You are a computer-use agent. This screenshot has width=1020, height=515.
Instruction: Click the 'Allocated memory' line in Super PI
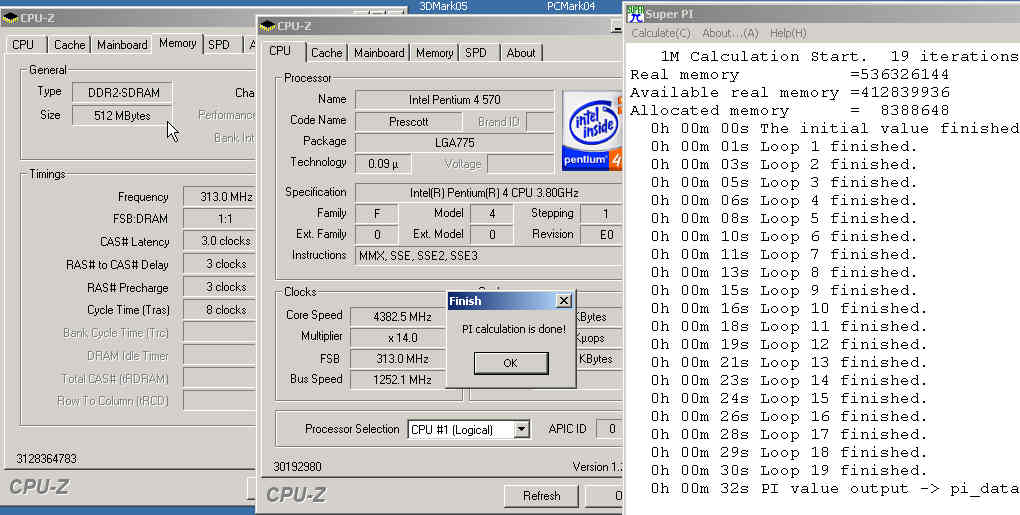point(790,111)
